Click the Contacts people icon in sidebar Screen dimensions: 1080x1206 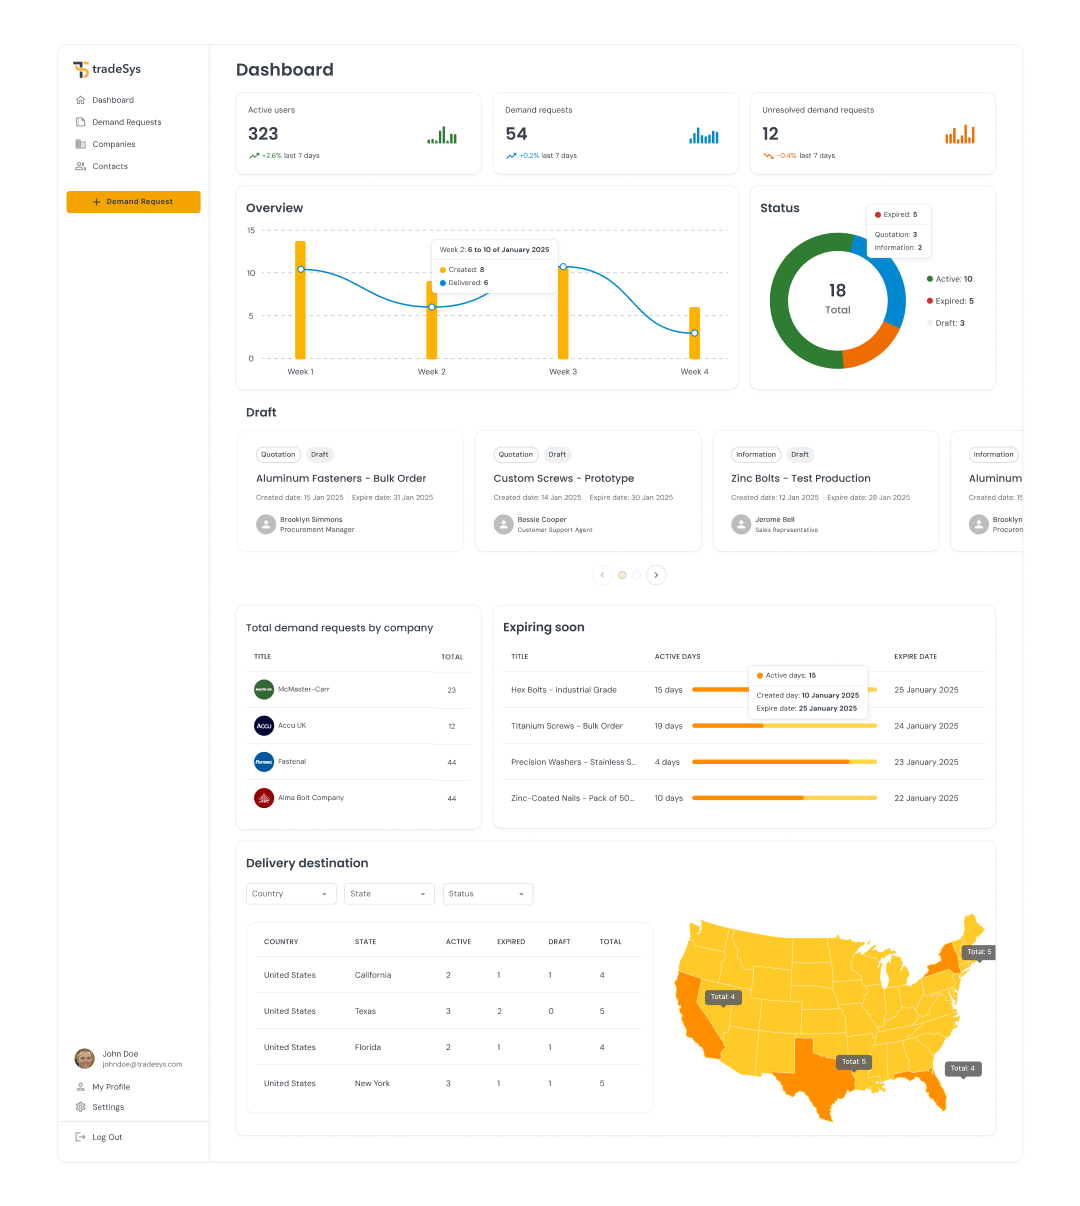[x=81, y=166]
